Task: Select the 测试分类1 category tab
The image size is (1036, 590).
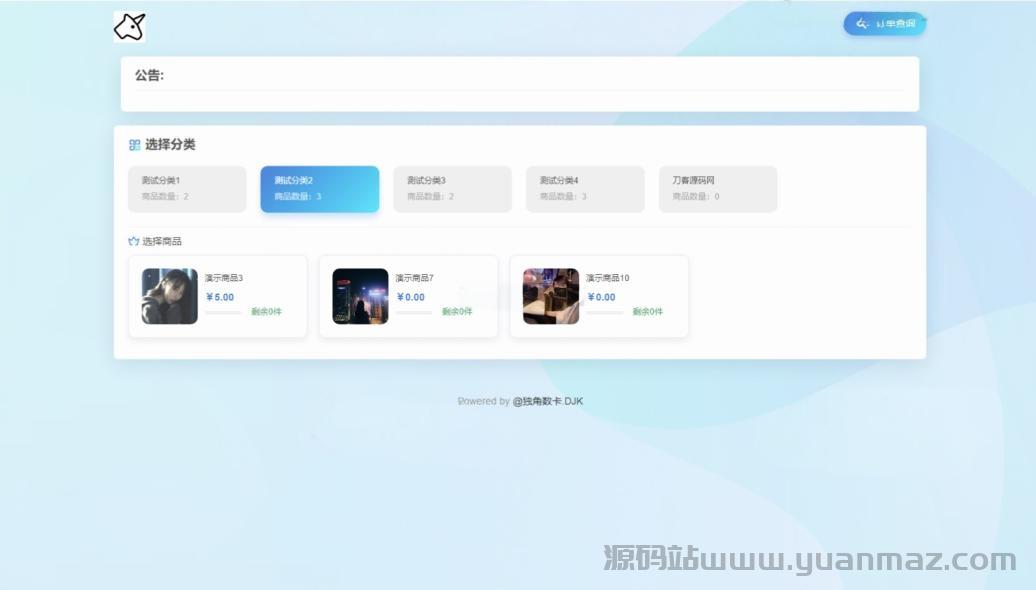Action: click(x=187, y=189)
